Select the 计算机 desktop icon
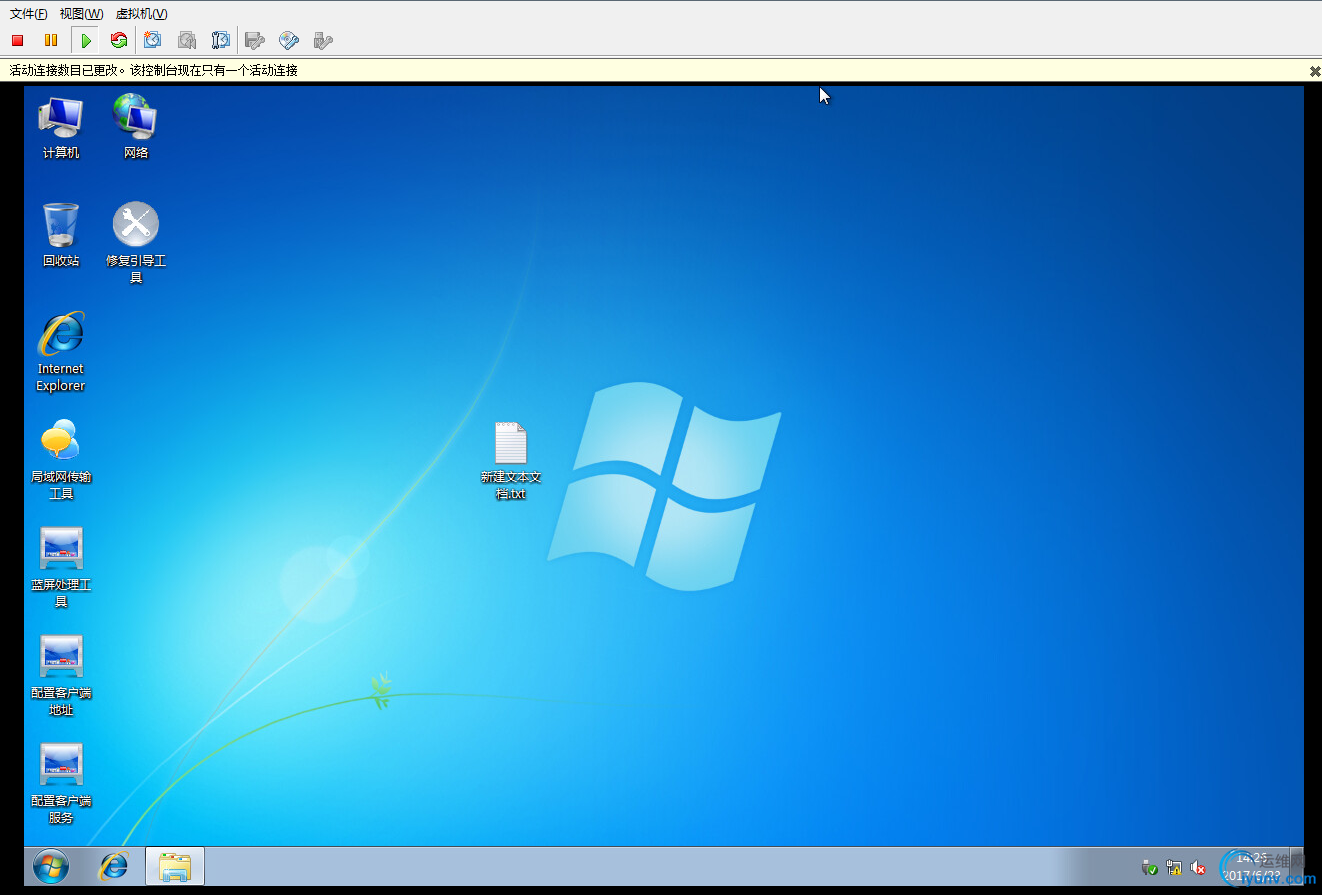Viewport: 1322px width, 895px height. pyautogui.click(x=61, y=126)
